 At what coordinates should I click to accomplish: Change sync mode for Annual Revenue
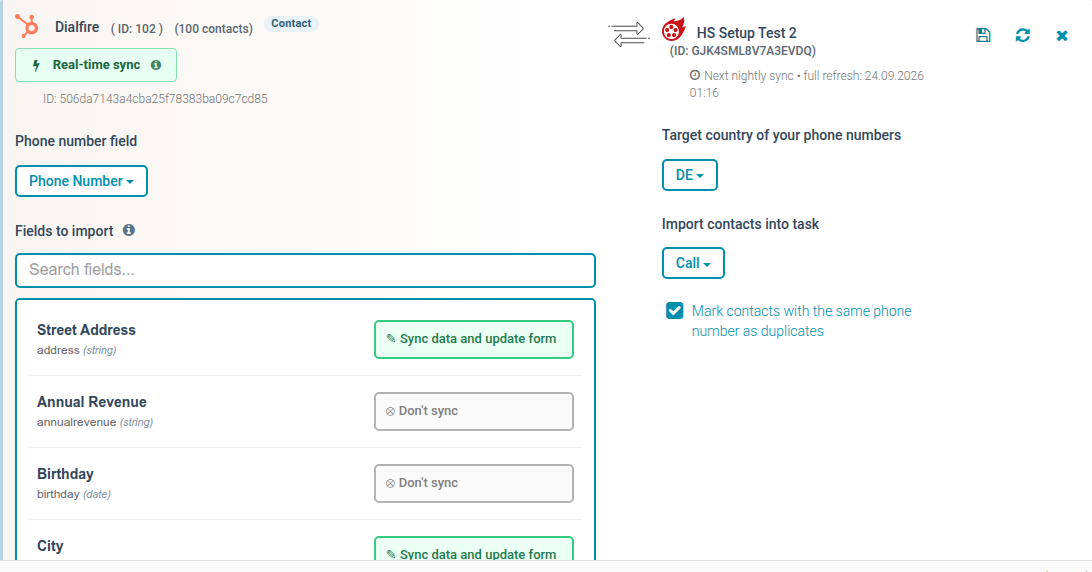tap(474, 411)
